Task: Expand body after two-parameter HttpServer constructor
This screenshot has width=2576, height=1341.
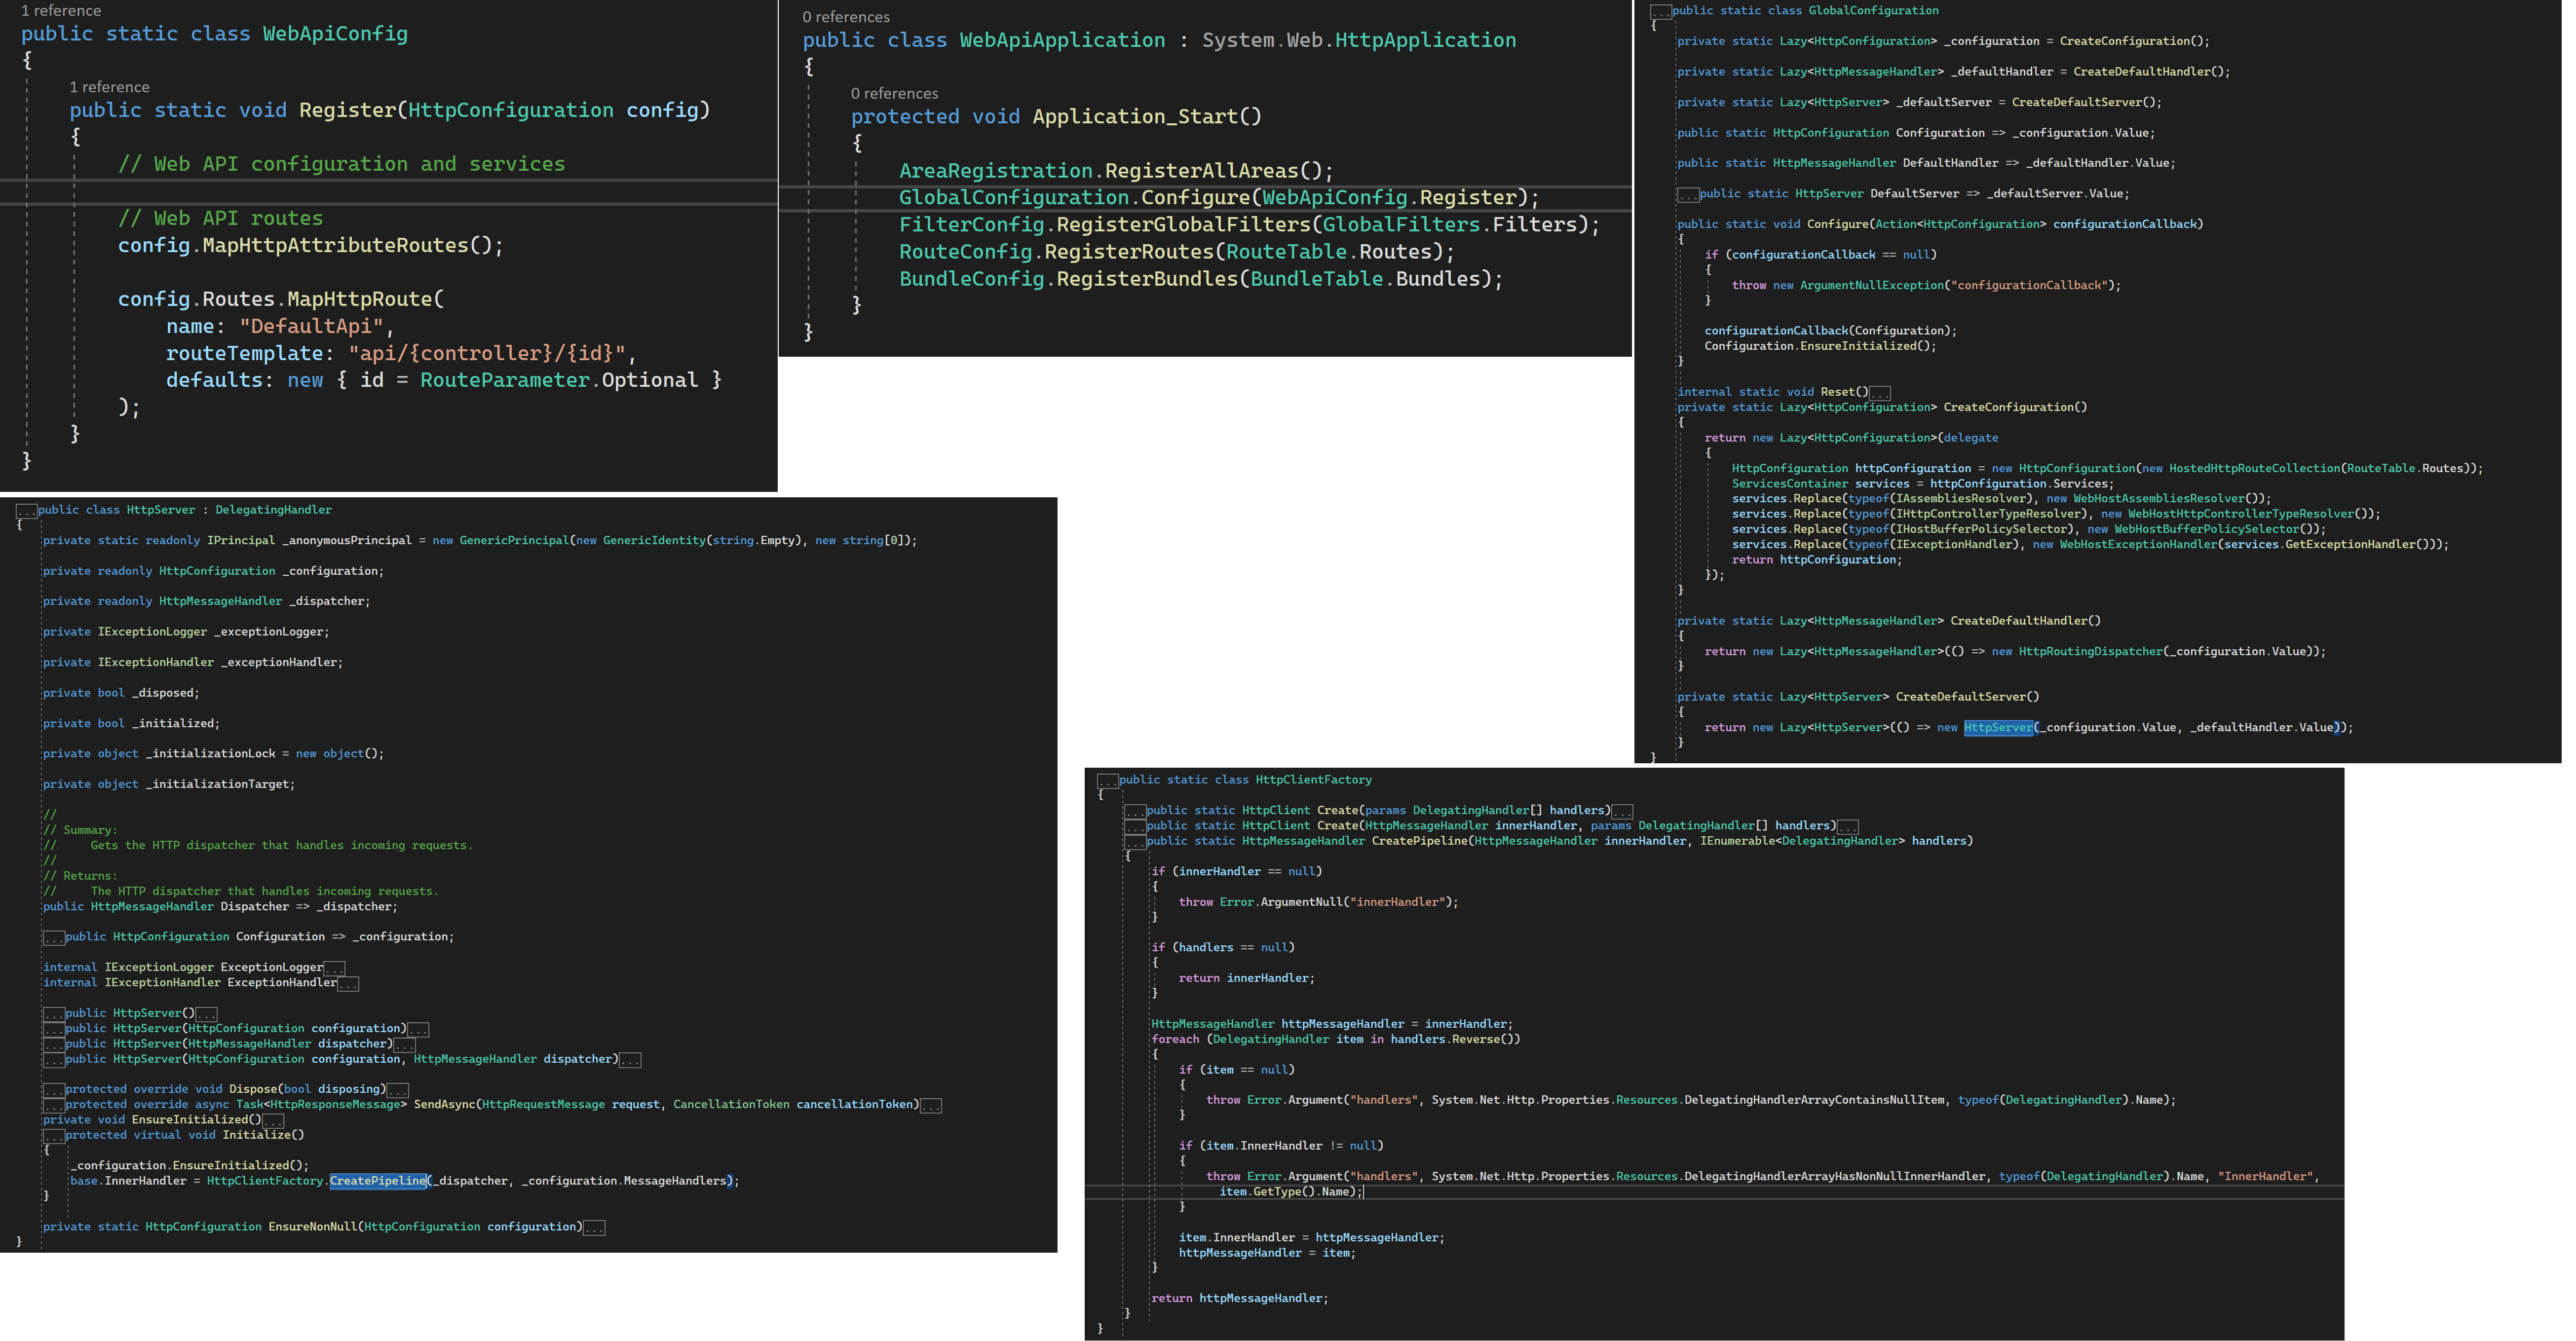Action: [630, 1060]
